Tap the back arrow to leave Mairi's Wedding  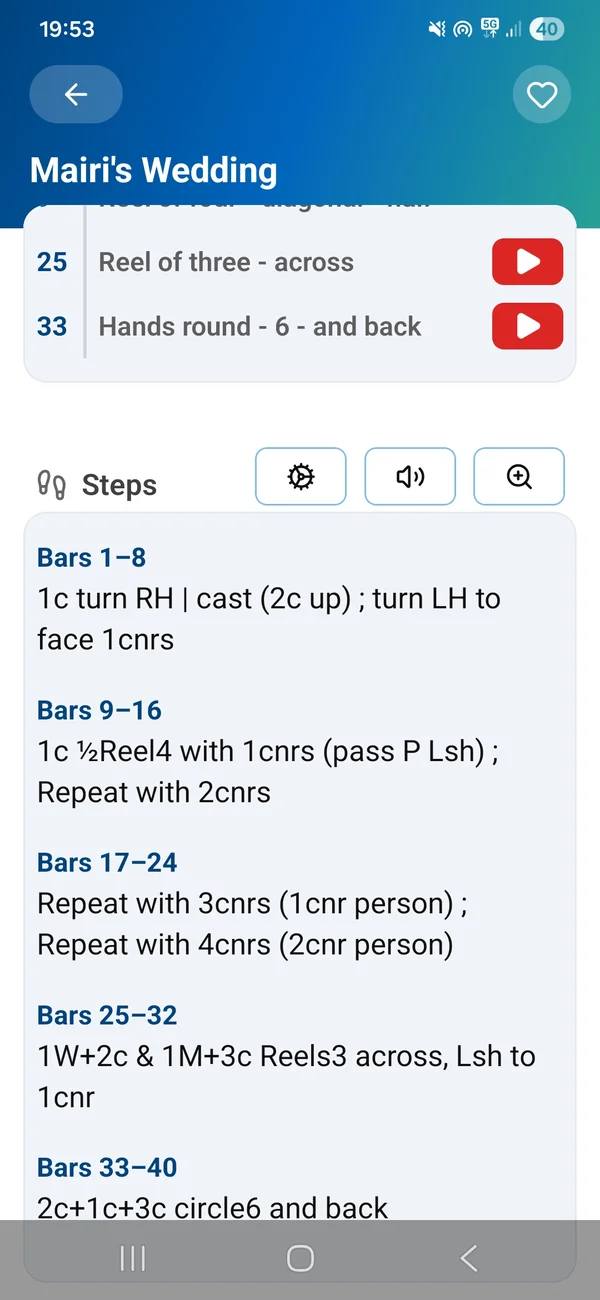coord(76,94)
